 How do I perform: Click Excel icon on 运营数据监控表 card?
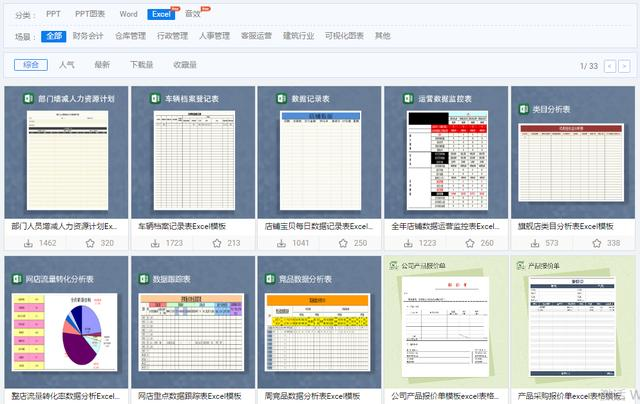(x=408, y=98)
